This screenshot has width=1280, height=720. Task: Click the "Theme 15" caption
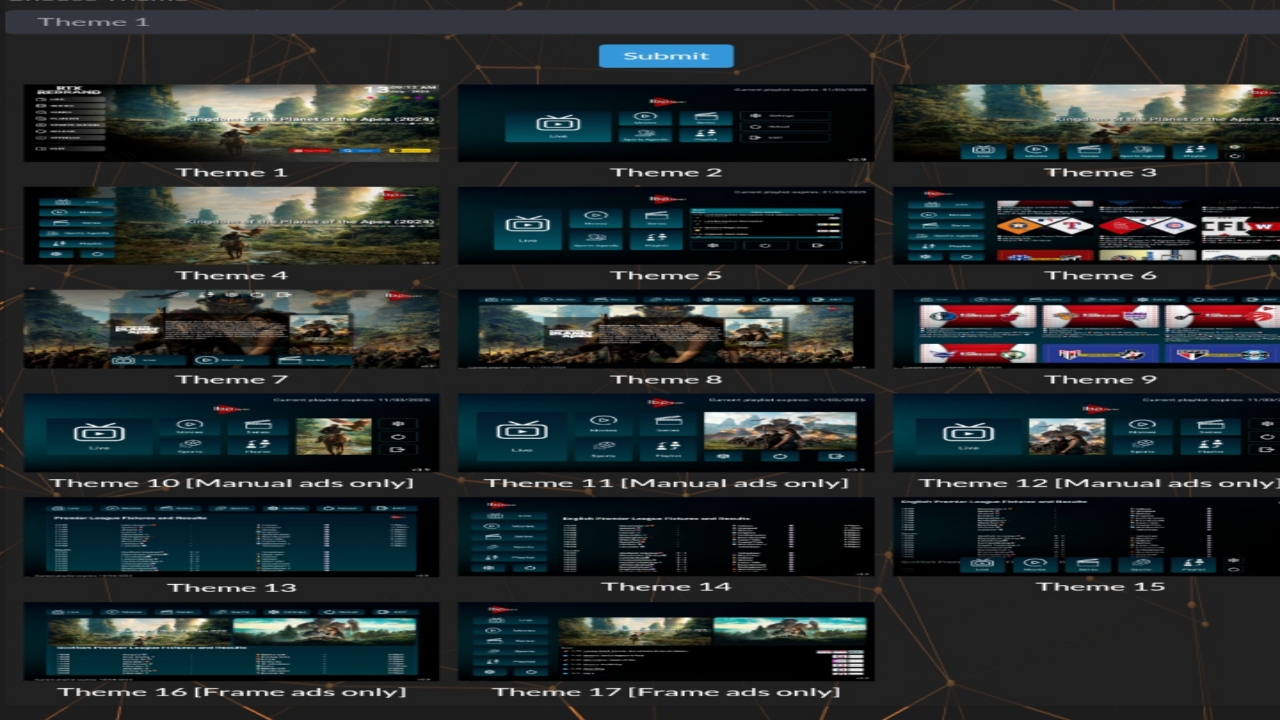click(x=1100, y=586)
